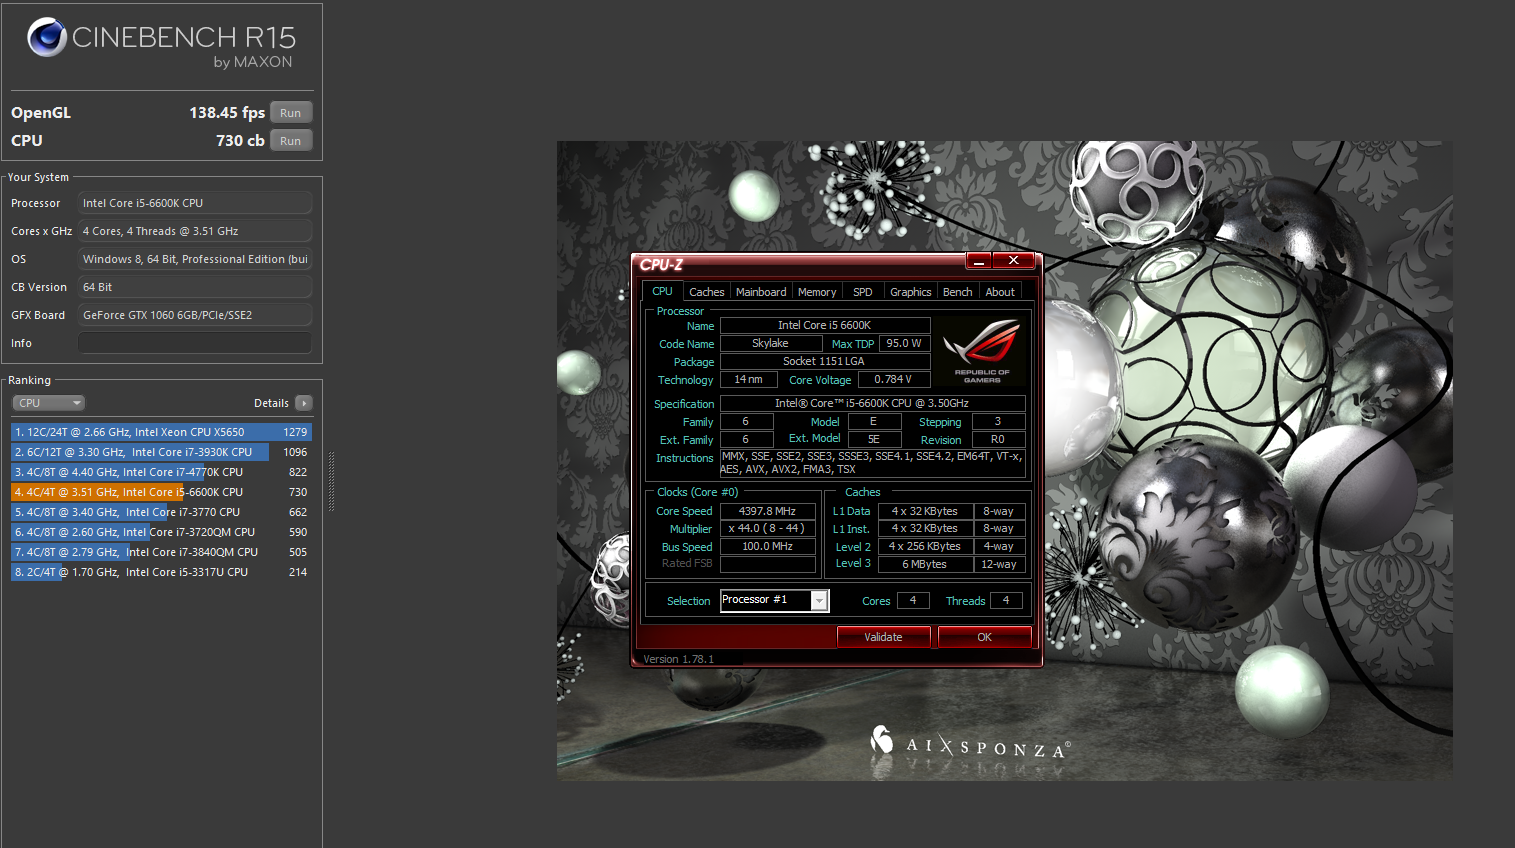Click the Details arrow button in Ranking
Screen dimensions: 1515x848
pos(304,403)
